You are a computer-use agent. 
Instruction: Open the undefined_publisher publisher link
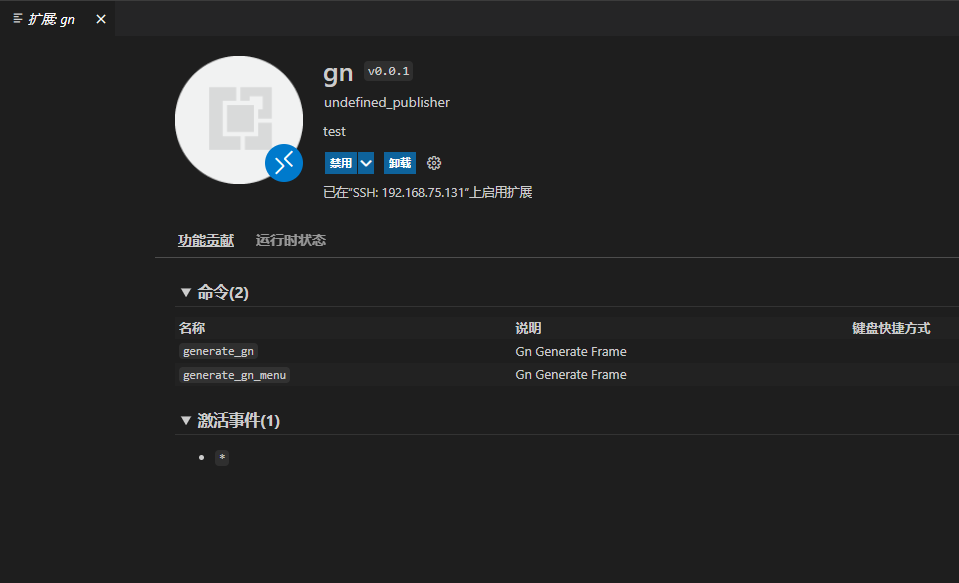(x=387, y=102)
